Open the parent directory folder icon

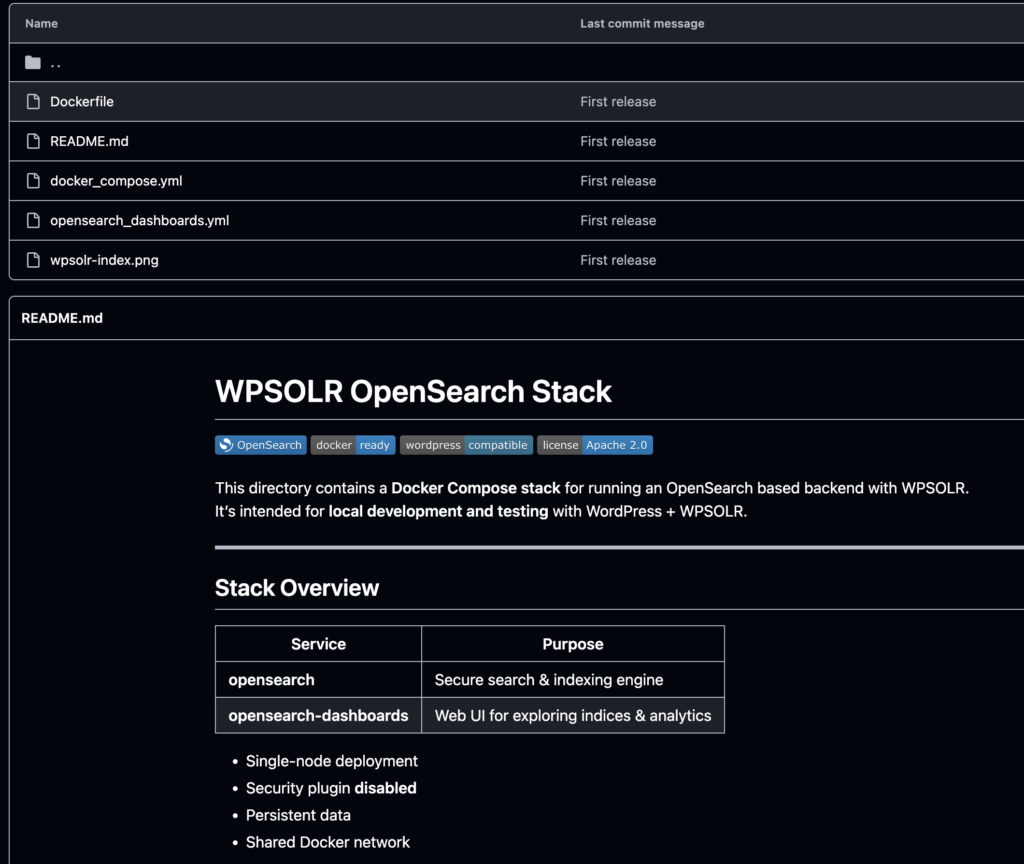33,63
